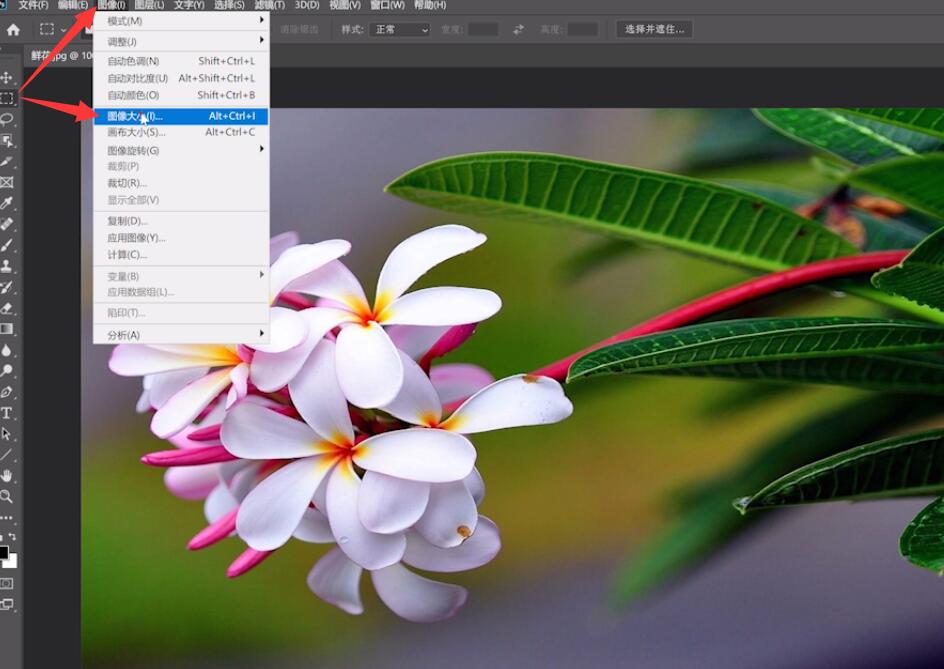The height and width of the screenshot is (669, 944).
Task: Select the Lasso tool
Action: (x=7, y=119)
